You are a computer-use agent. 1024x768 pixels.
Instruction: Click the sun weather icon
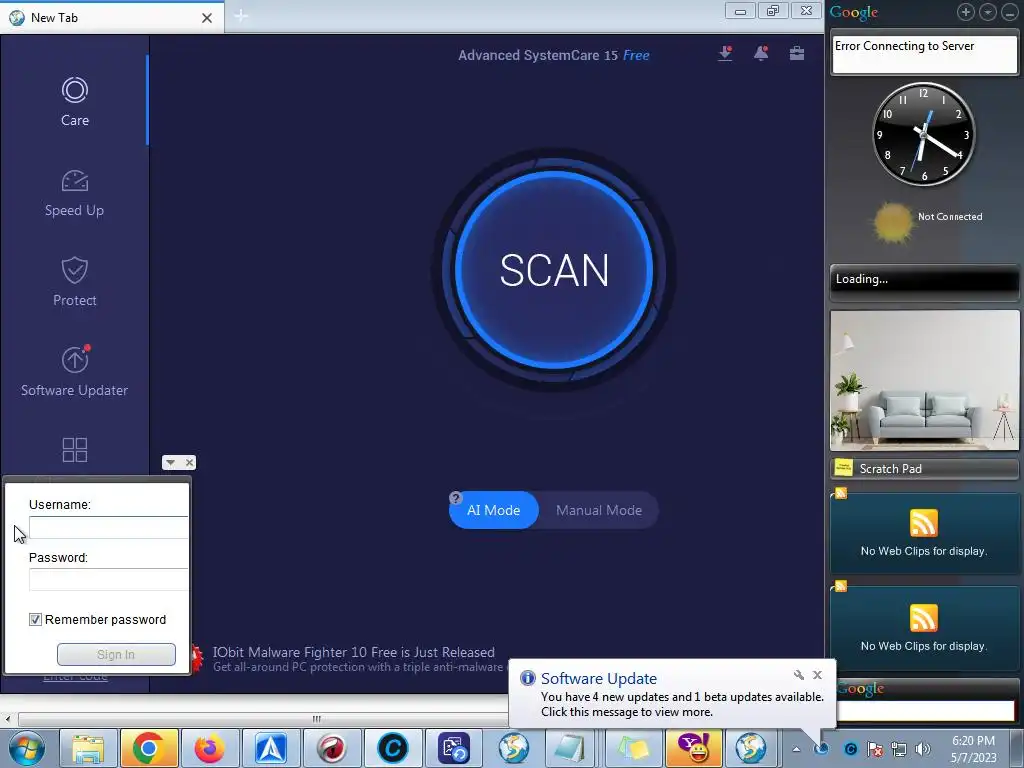point(893,222)
